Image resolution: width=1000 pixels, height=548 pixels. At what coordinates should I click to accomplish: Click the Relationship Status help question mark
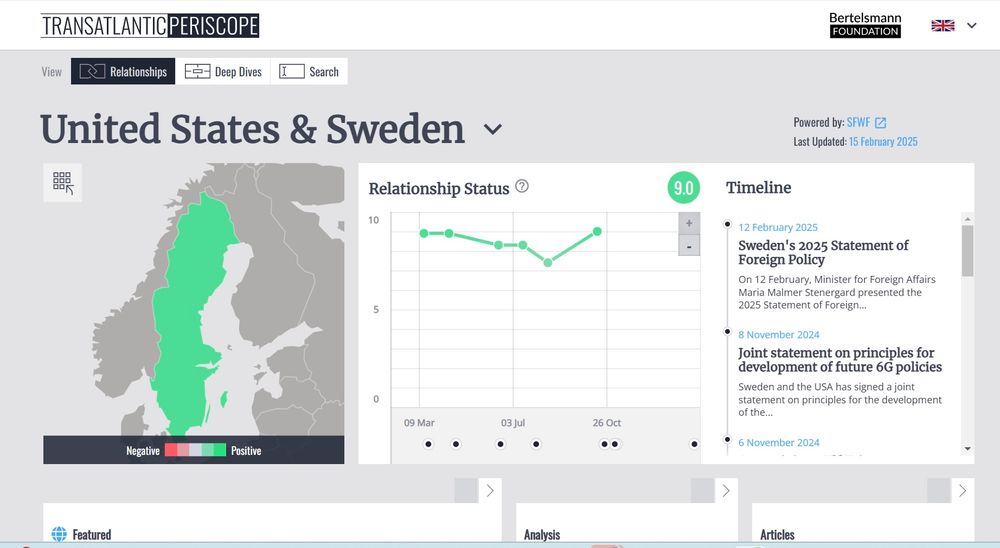click(522, 186)
